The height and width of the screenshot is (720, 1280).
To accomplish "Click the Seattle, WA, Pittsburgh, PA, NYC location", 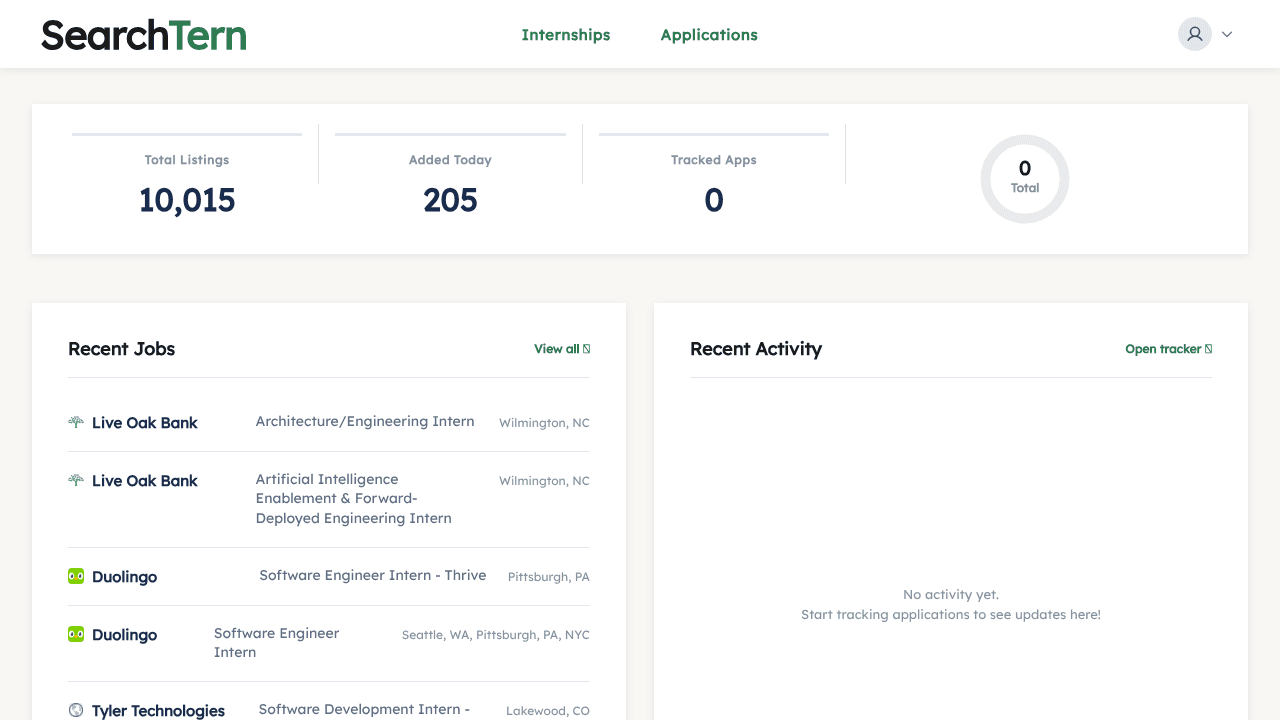I will click(496, 635).
